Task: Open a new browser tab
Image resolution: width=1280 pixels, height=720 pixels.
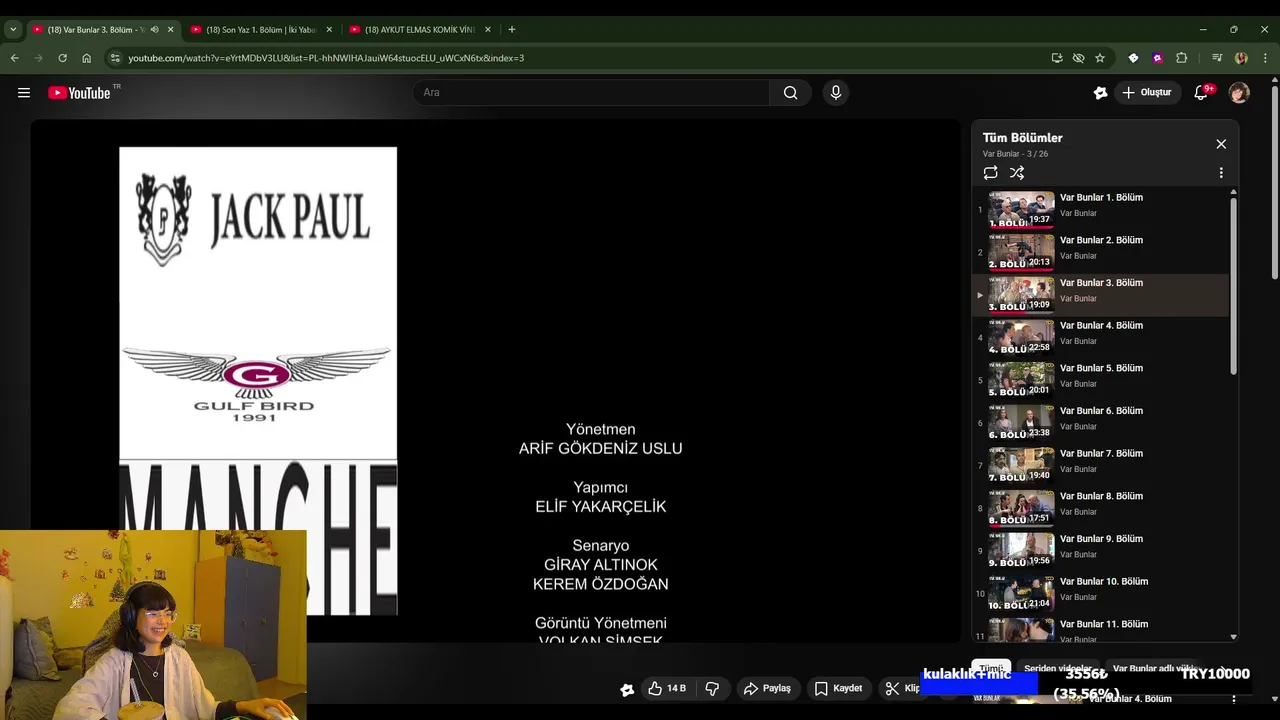Action: [x=512, y=30]
